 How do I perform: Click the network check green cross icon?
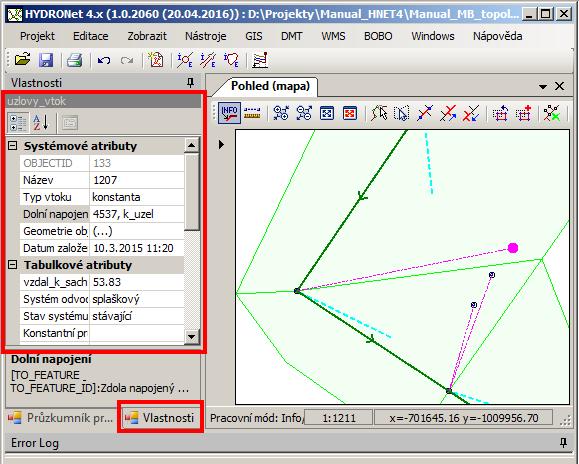552,113
